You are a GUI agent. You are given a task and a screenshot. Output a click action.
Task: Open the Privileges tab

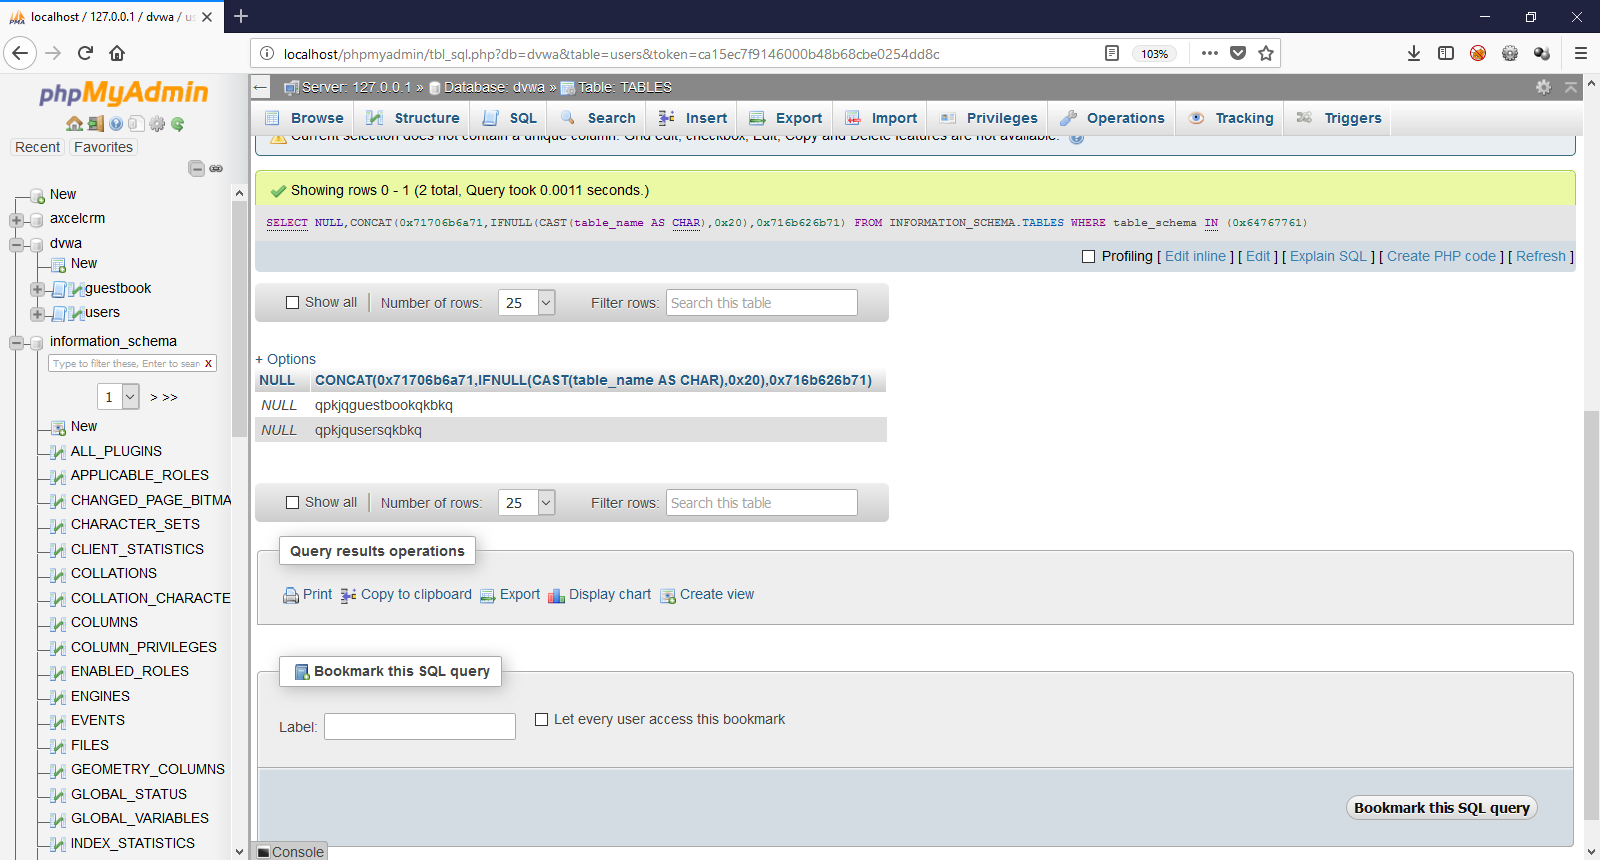[988, 118]
